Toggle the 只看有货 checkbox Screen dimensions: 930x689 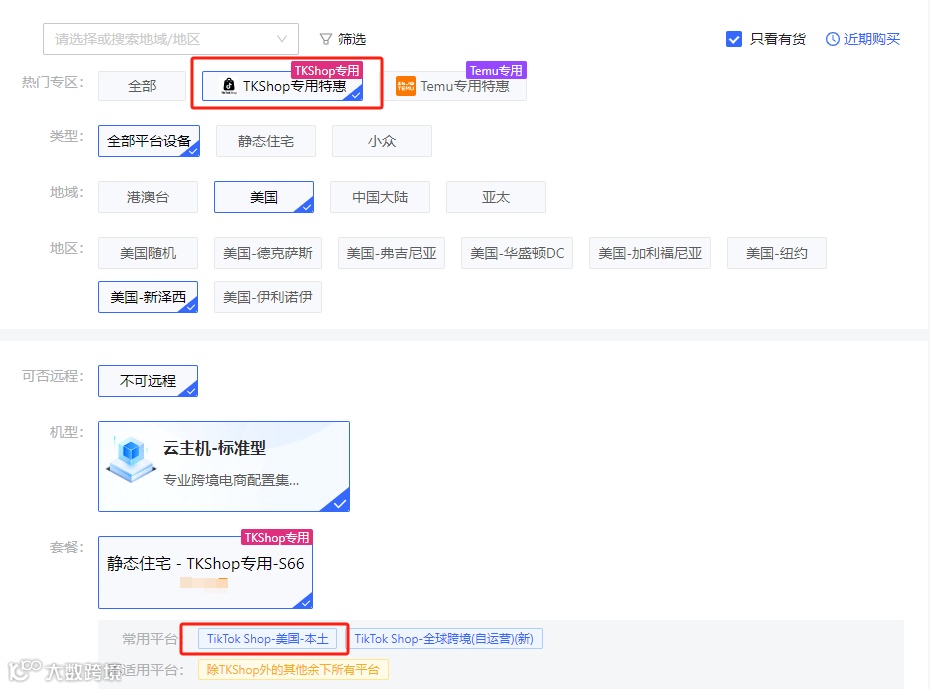point(734,39)
